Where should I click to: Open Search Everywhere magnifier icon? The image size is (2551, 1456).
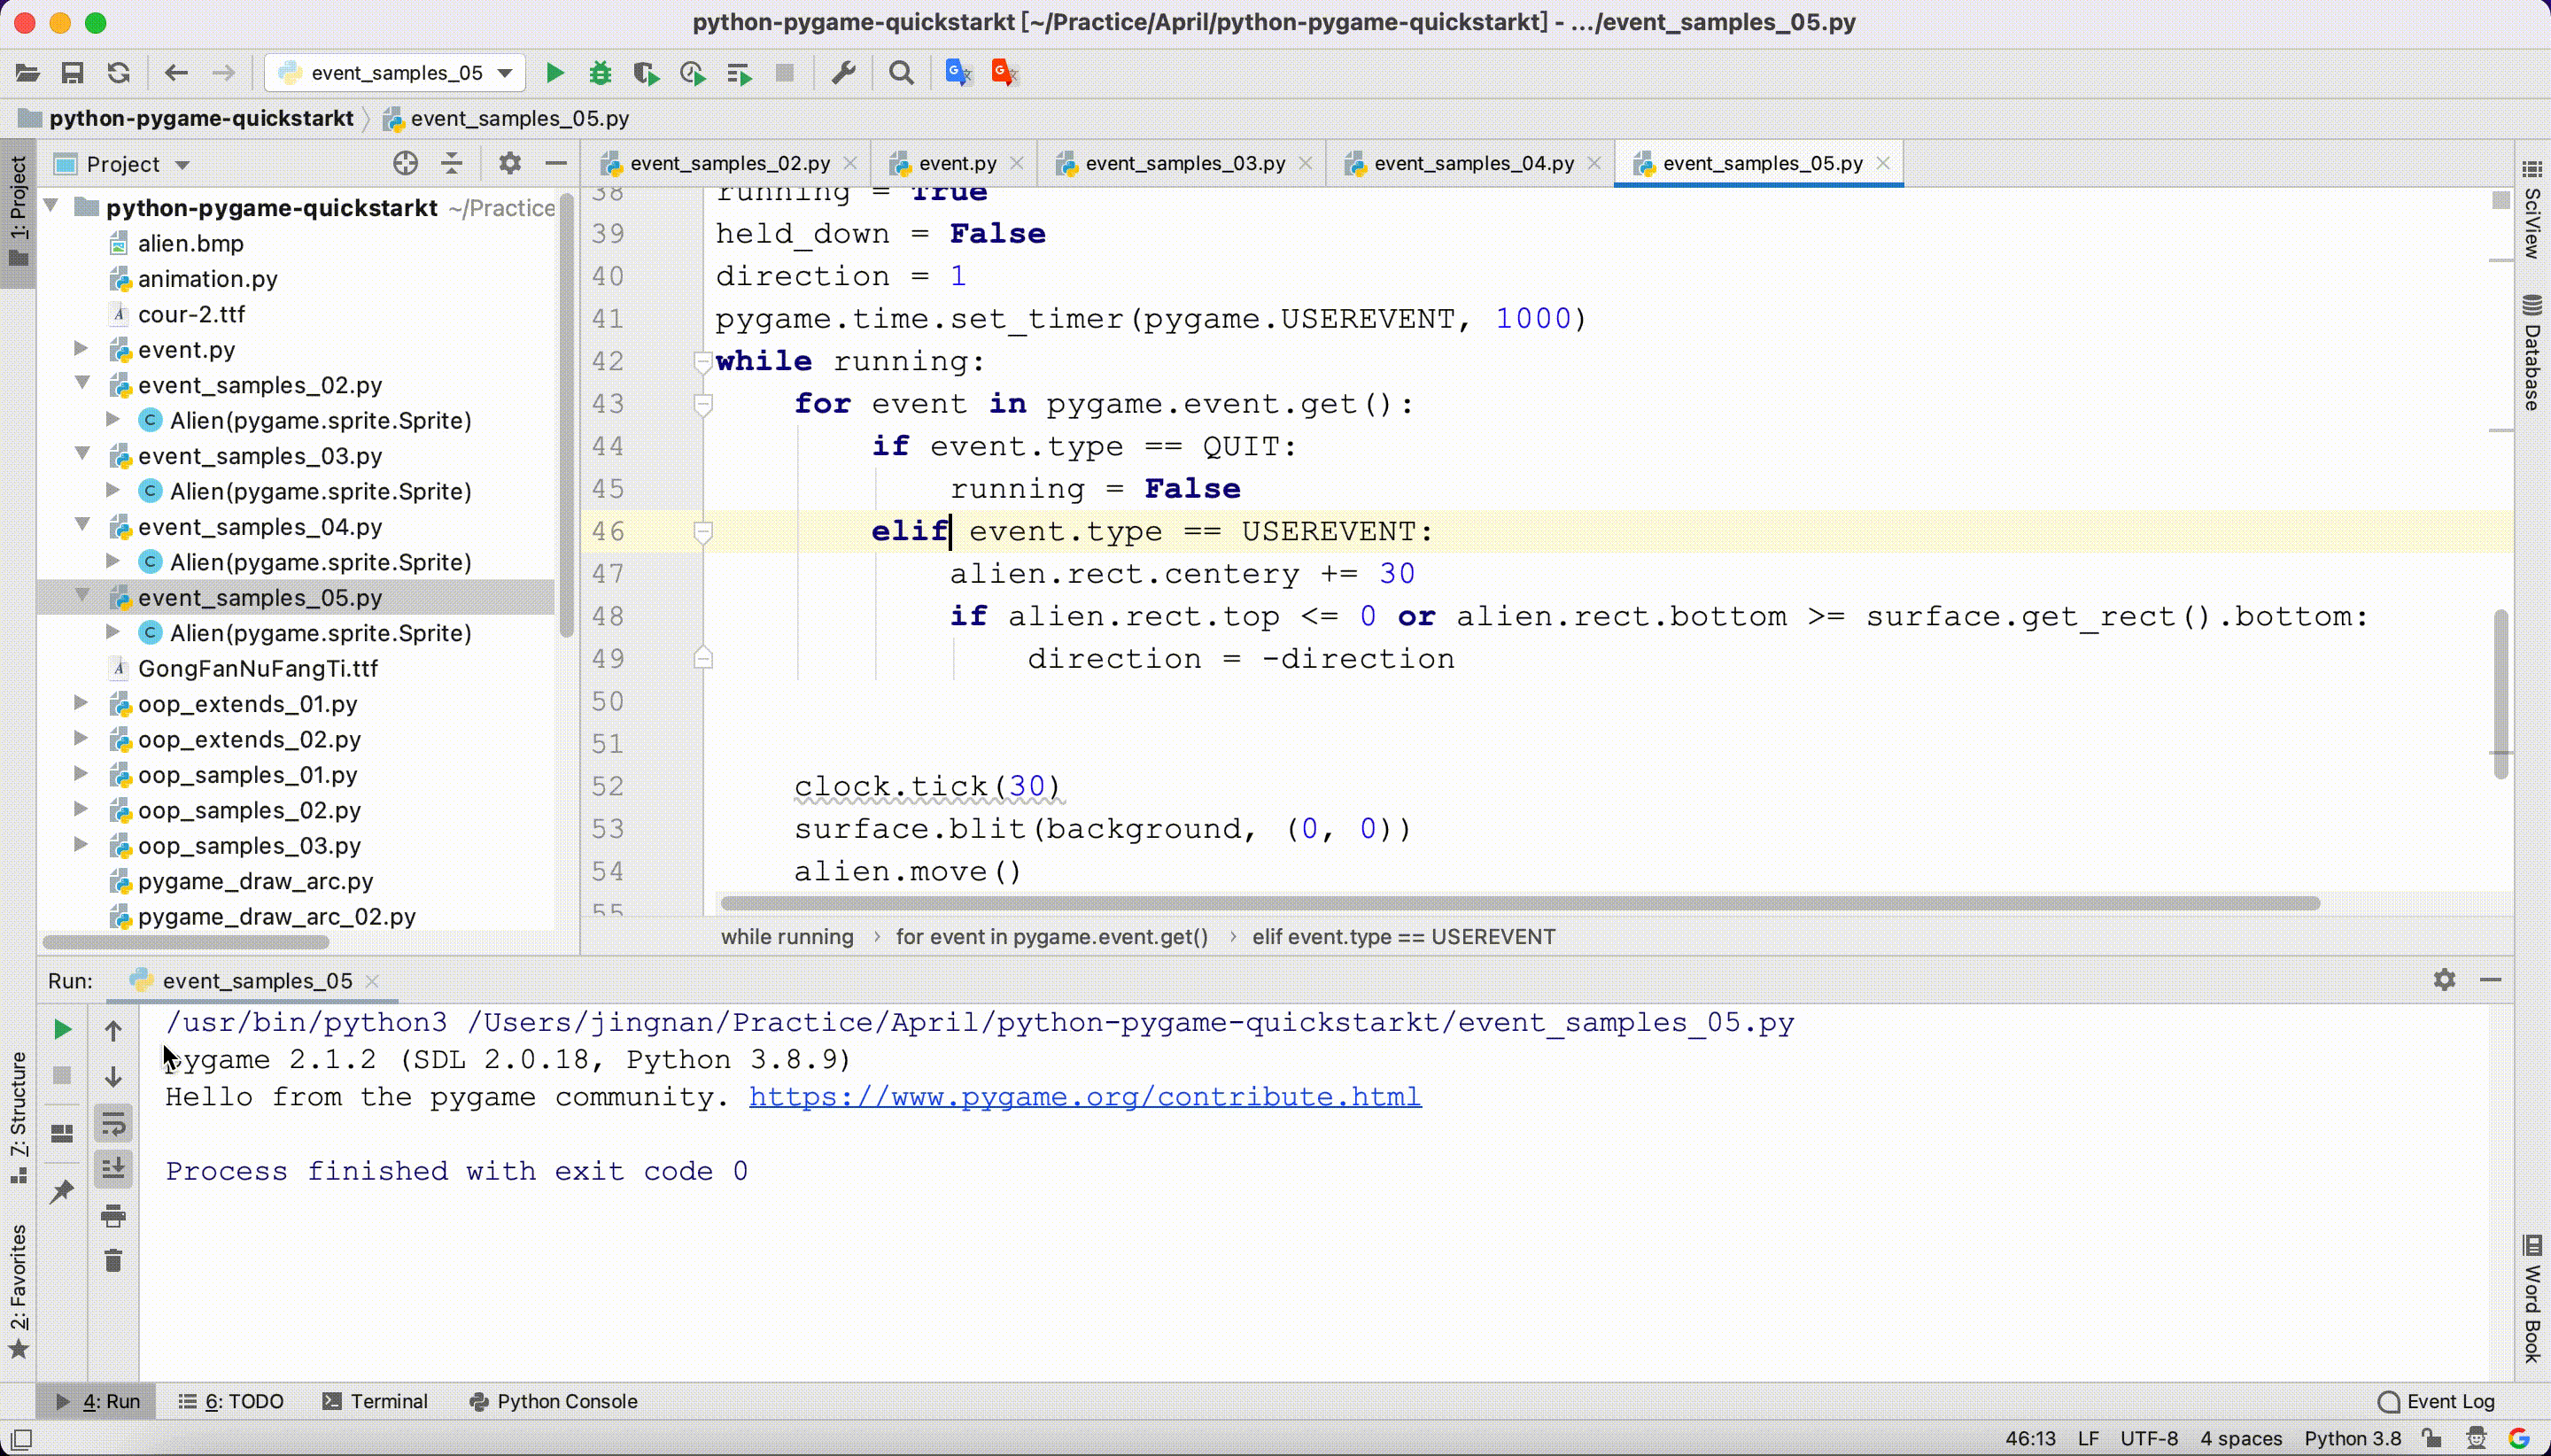coord(901,73)
